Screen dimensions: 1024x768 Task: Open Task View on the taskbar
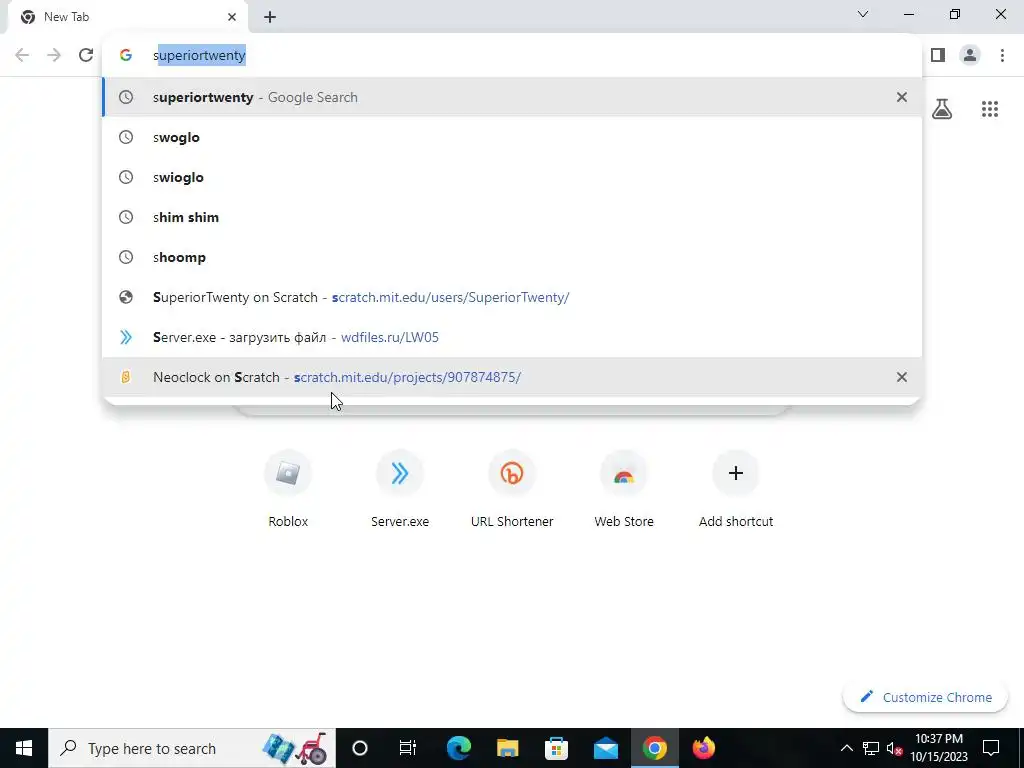pyautogui.click(x=408, y=748)
